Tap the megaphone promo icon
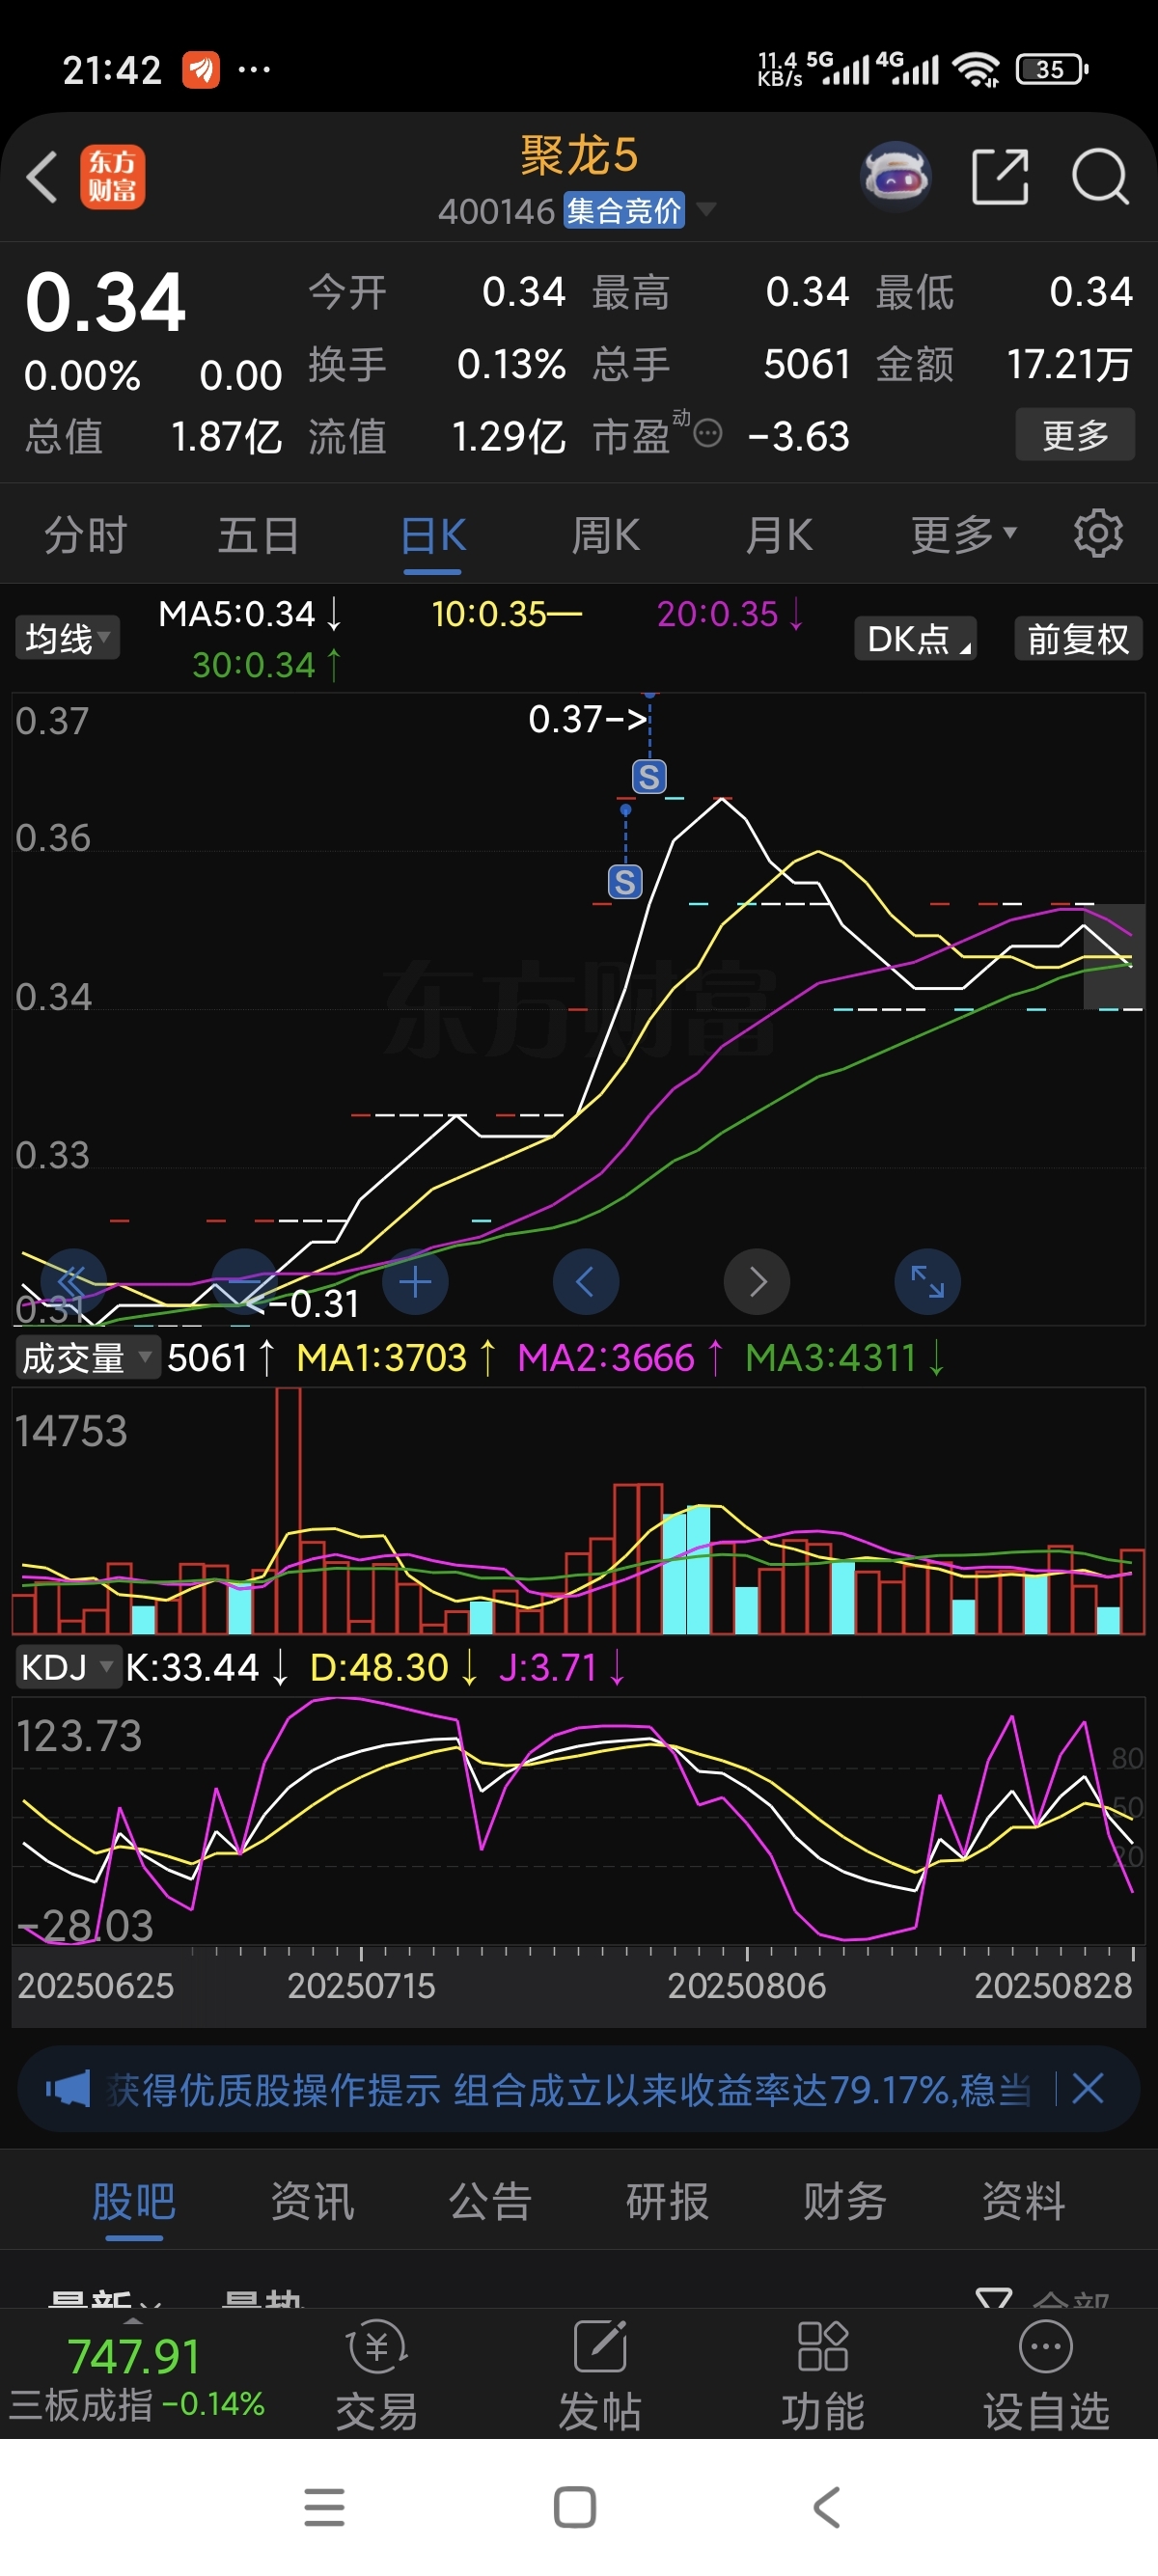This screenshot has width=1158, height=2576. pos(68,2089)
